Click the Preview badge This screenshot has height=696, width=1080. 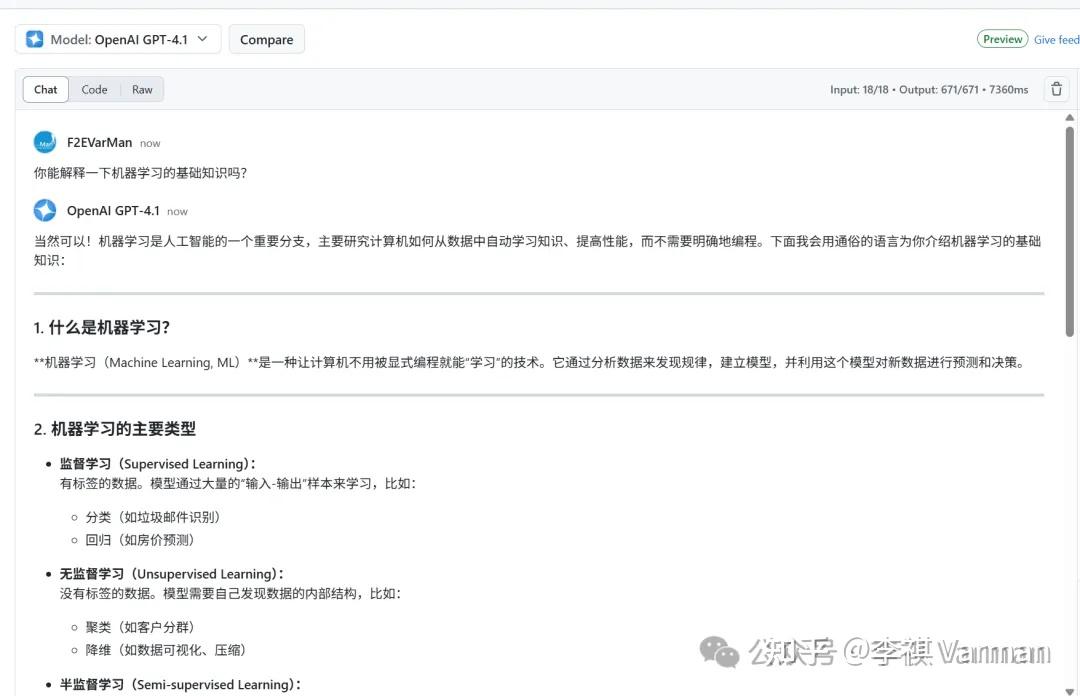point(1002,39)
